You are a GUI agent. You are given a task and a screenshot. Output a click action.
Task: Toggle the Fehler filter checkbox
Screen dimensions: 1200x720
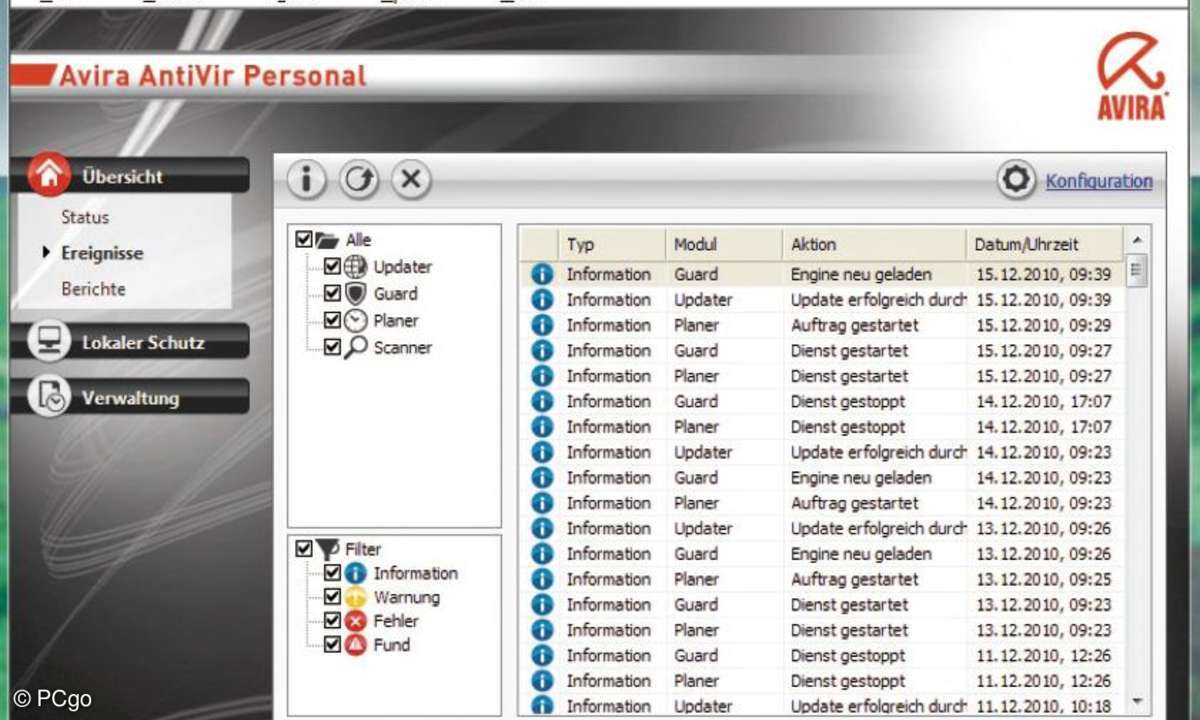point(333,621)
